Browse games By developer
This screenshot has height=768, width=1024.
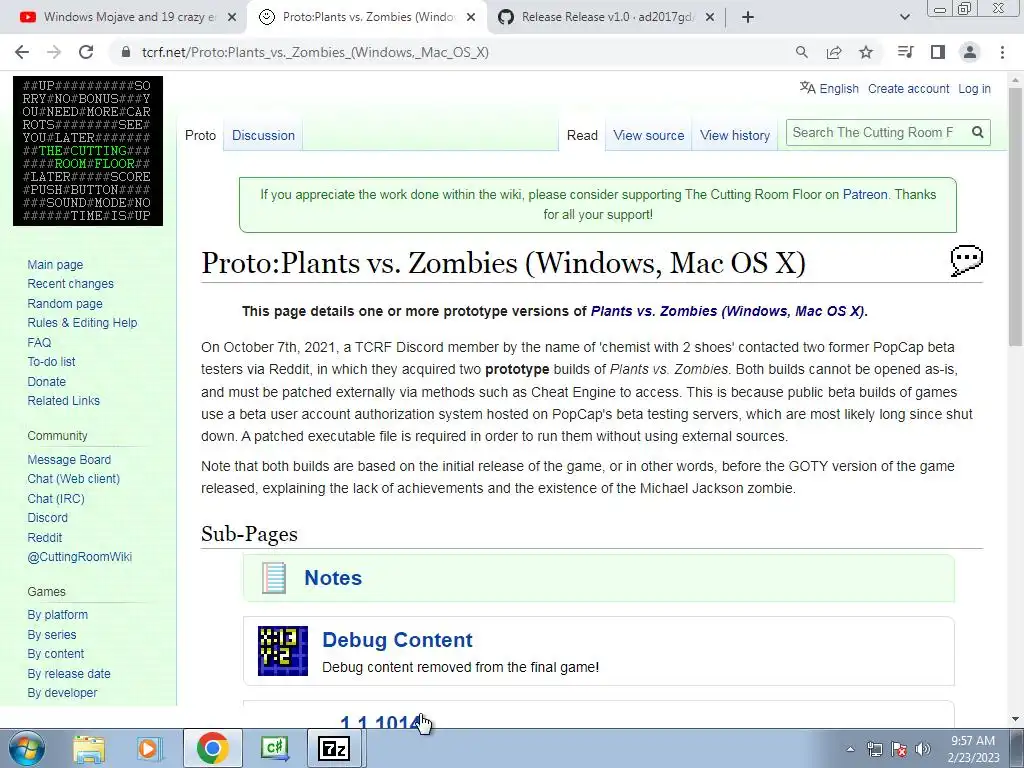[62, 693]
